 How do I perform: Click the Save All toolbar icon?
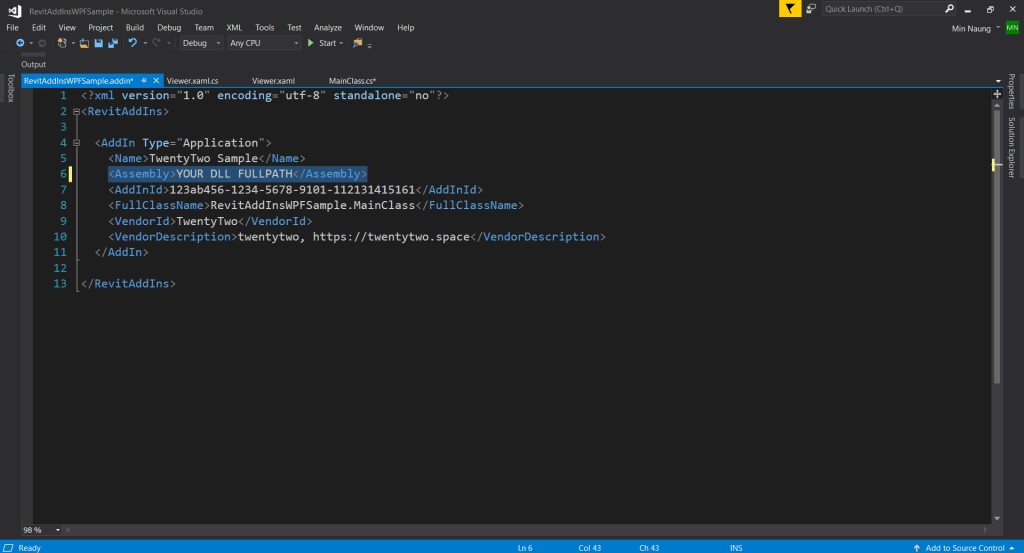pyautogui.click(x=112, y=43)
